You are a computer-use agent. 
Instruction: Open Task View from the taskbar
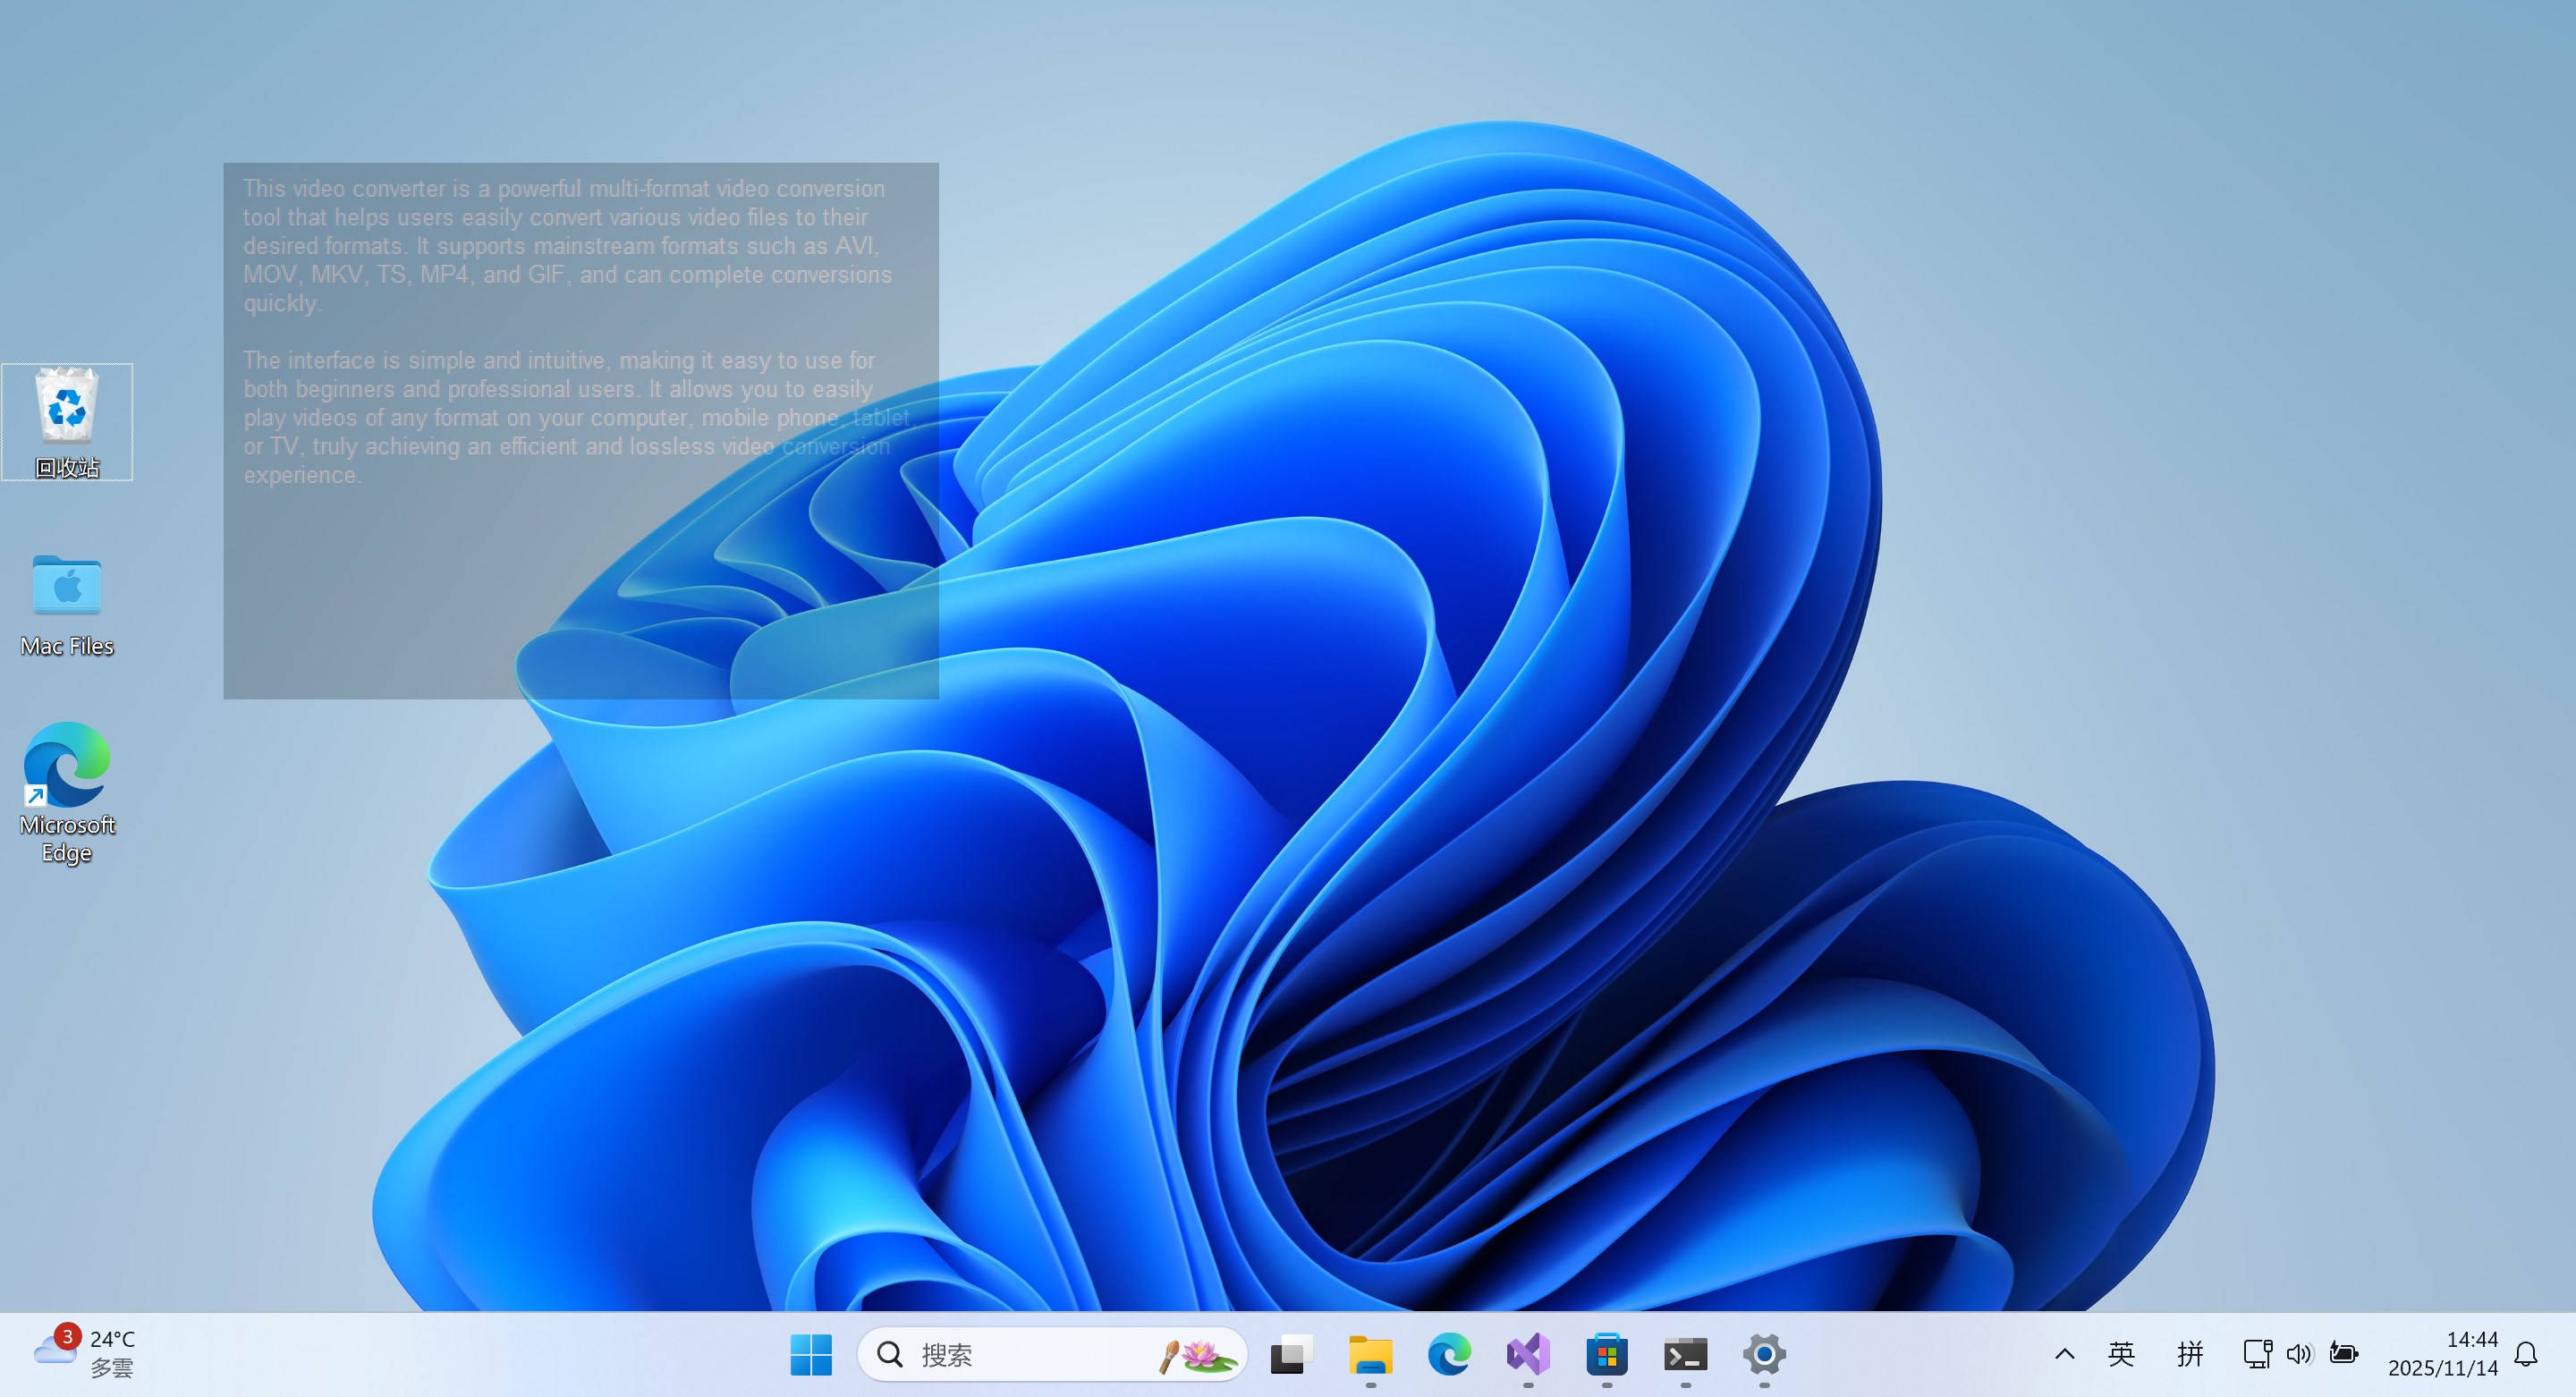pos(1291,1354)
